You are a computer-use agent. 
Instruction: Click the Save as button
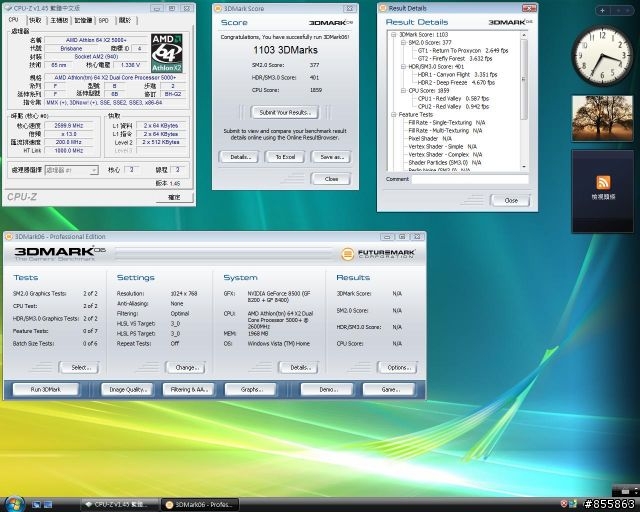pos(331,157)
